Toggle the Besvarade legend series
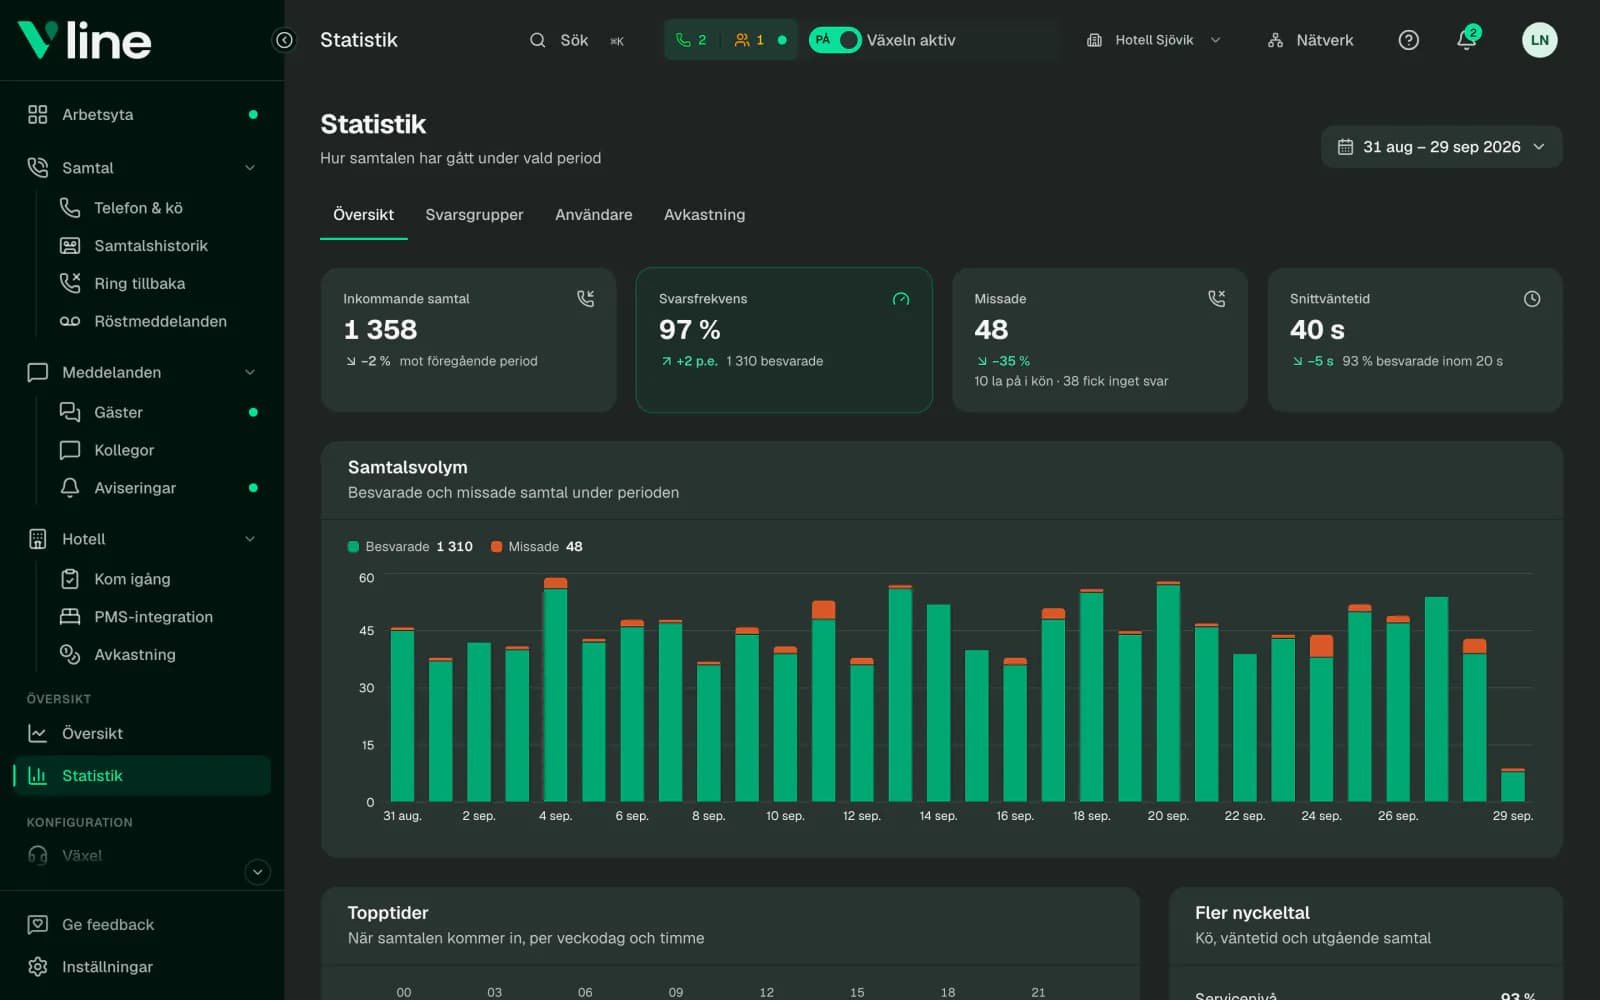This screenshot has width=1600, height=1000. coord(410,547)
